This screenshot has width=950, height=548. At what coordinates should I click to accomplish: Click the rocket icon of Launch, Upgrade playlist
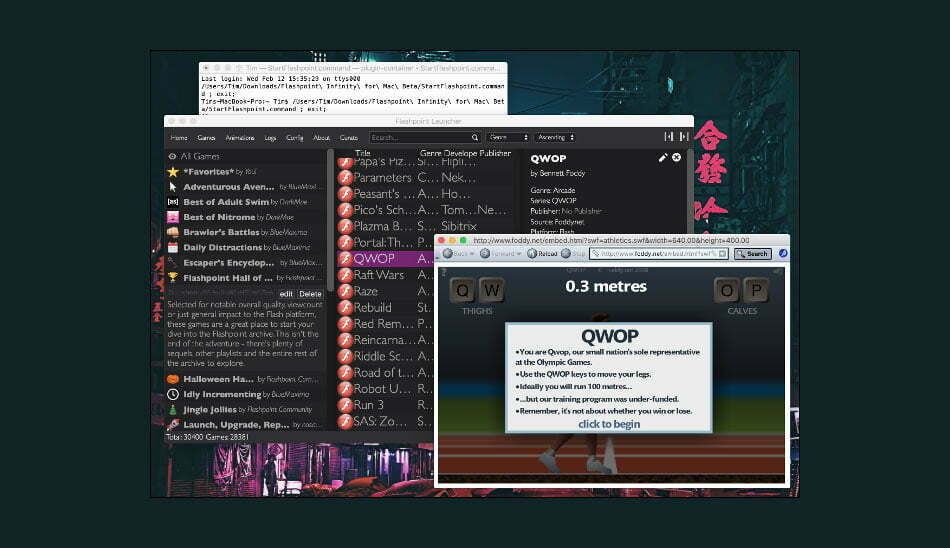(173, 424)
